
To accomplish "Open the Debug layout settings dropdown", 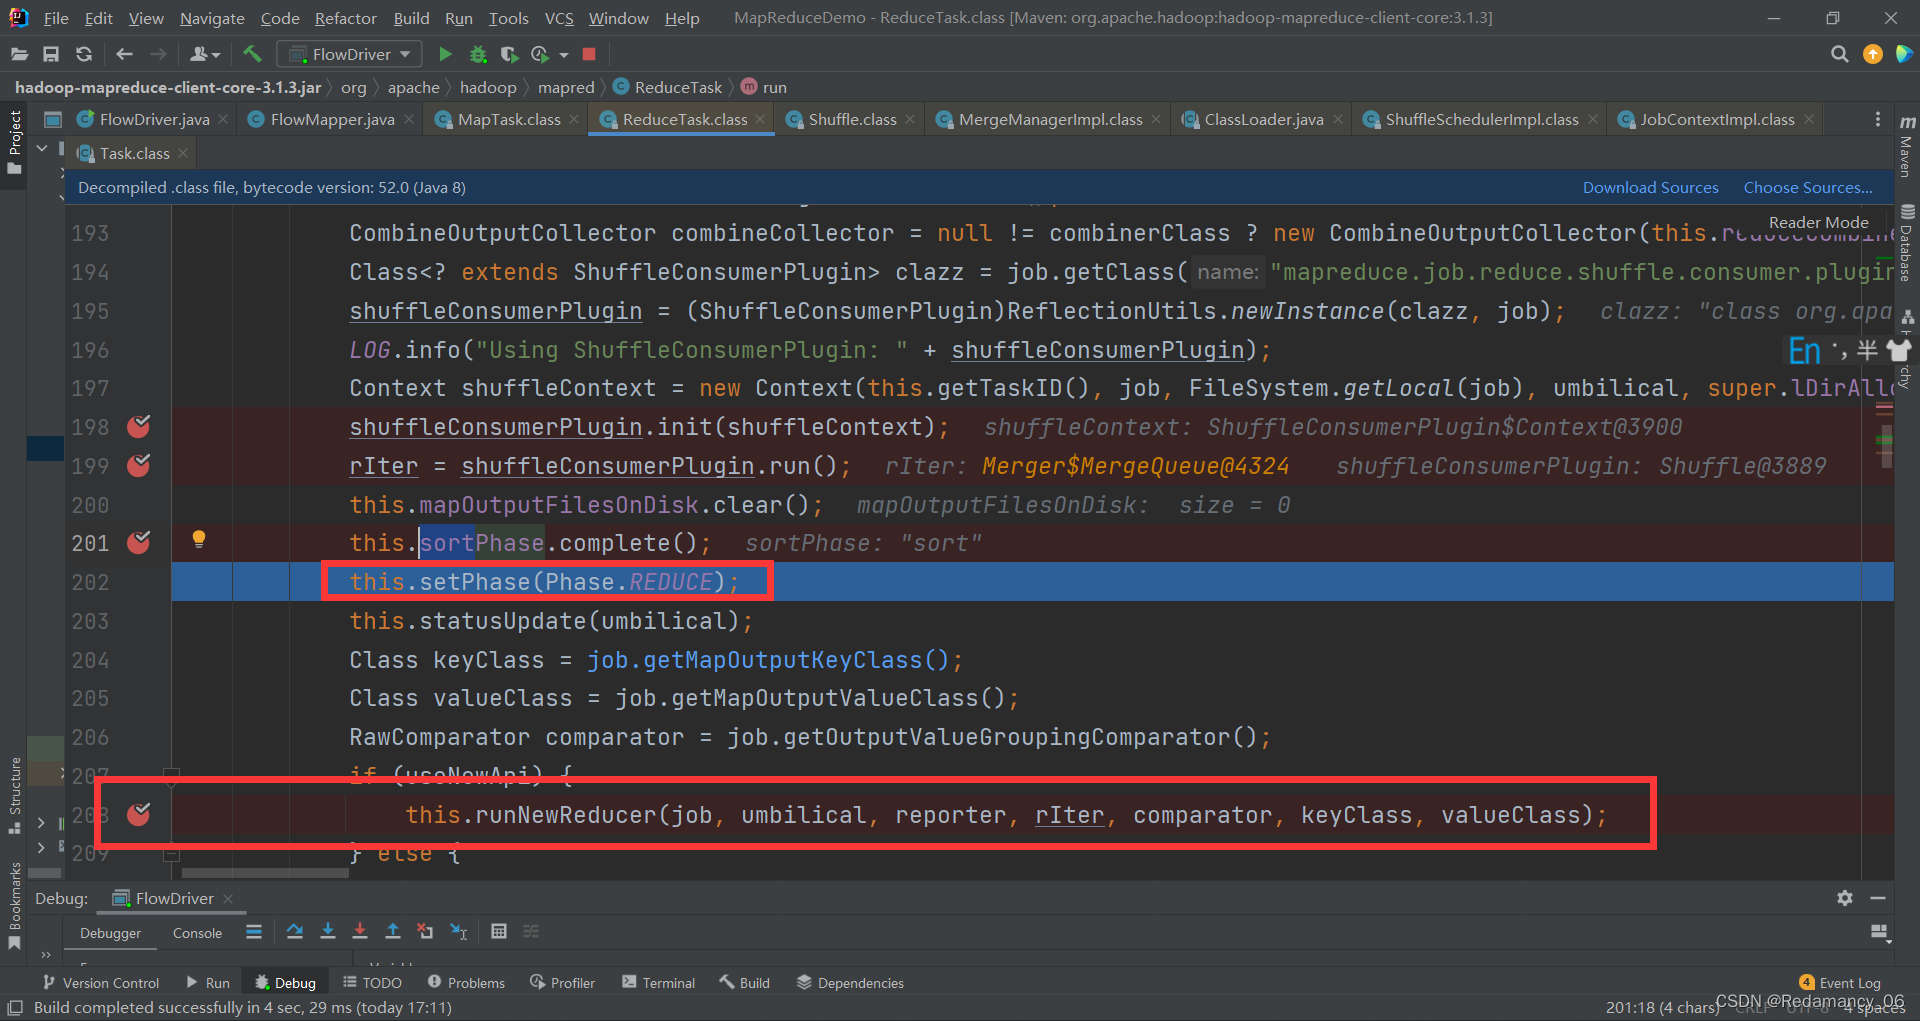I will pos(1879,932).
